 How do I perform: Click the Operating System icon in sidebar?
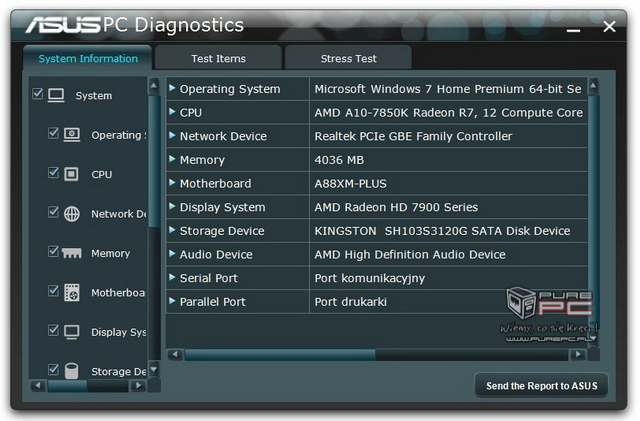[72, 134]
